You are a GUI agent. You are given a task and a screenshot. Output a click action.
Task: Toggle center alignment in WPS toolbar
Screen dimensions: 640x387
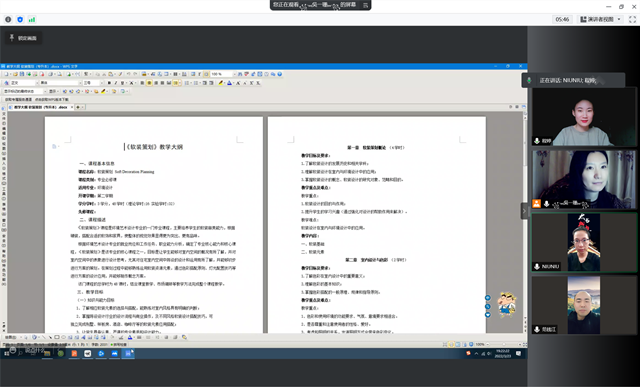pos(149,83)
